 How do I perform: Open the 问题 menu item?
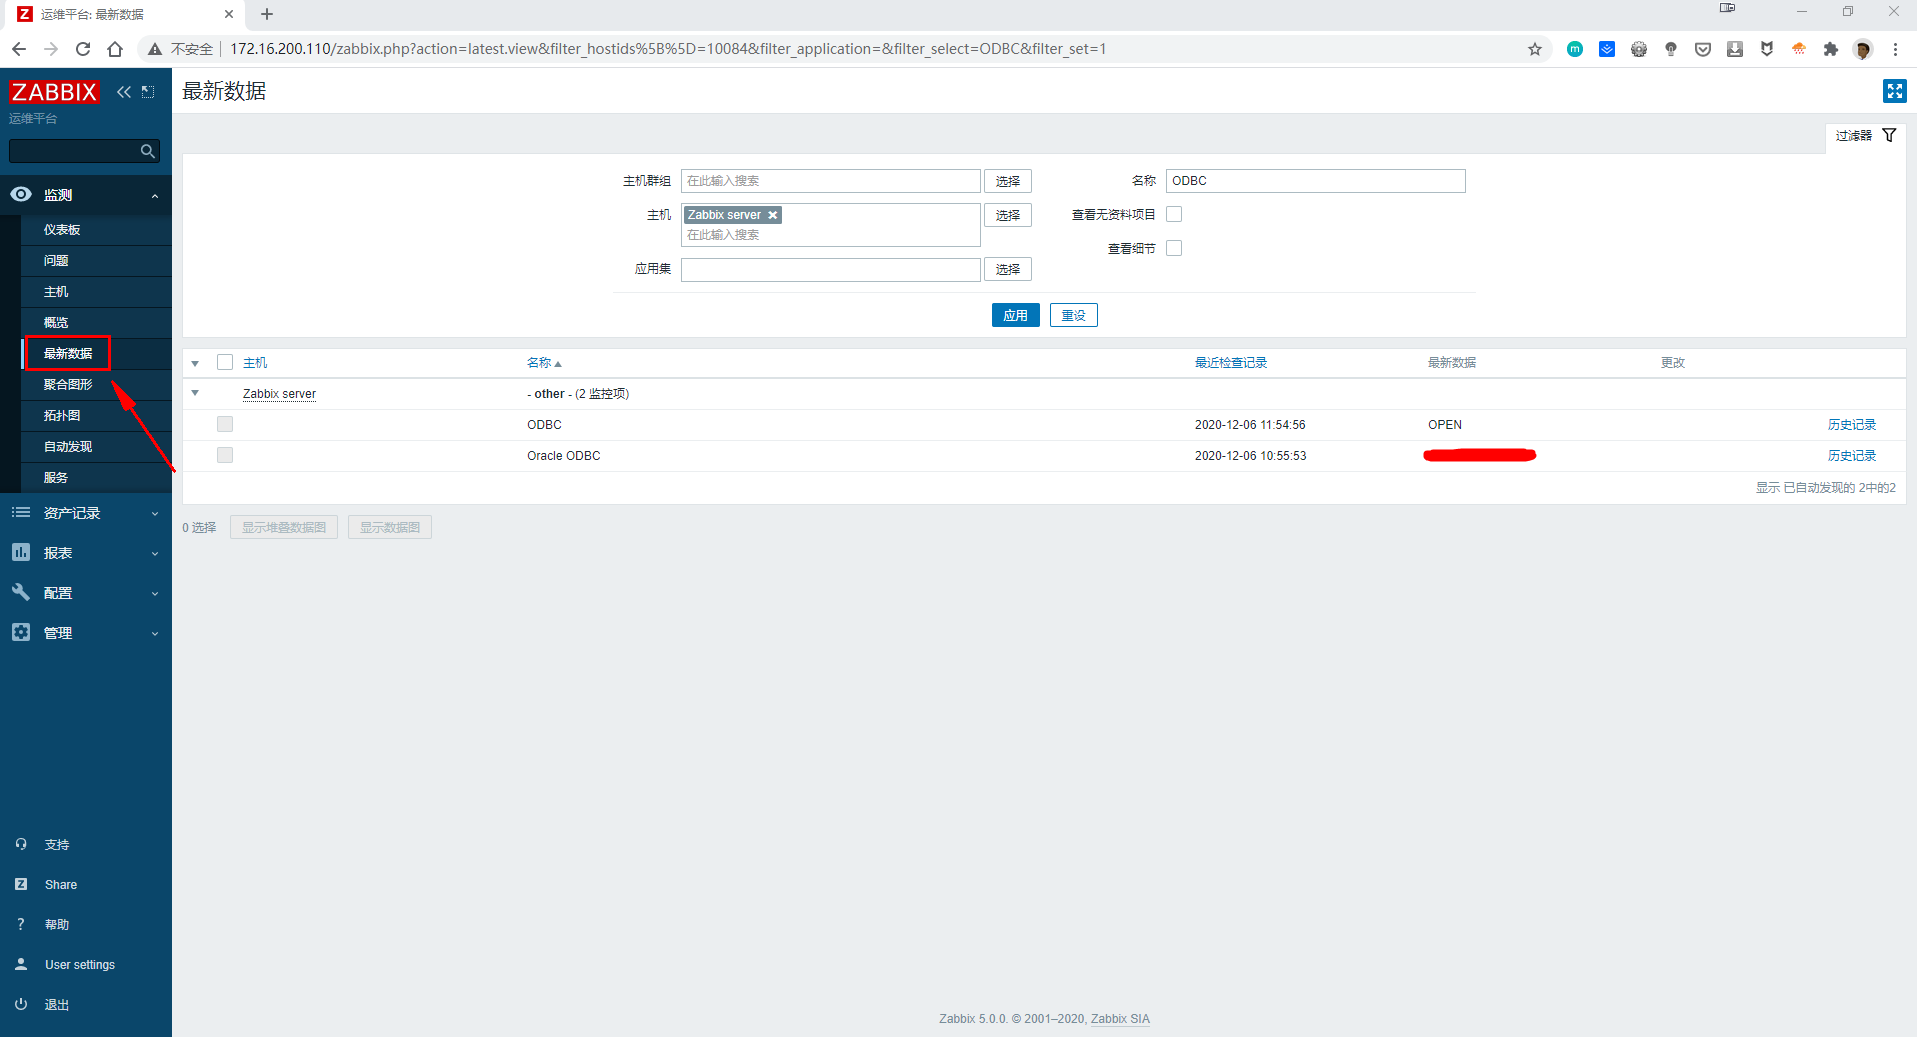tap(55, 260)
